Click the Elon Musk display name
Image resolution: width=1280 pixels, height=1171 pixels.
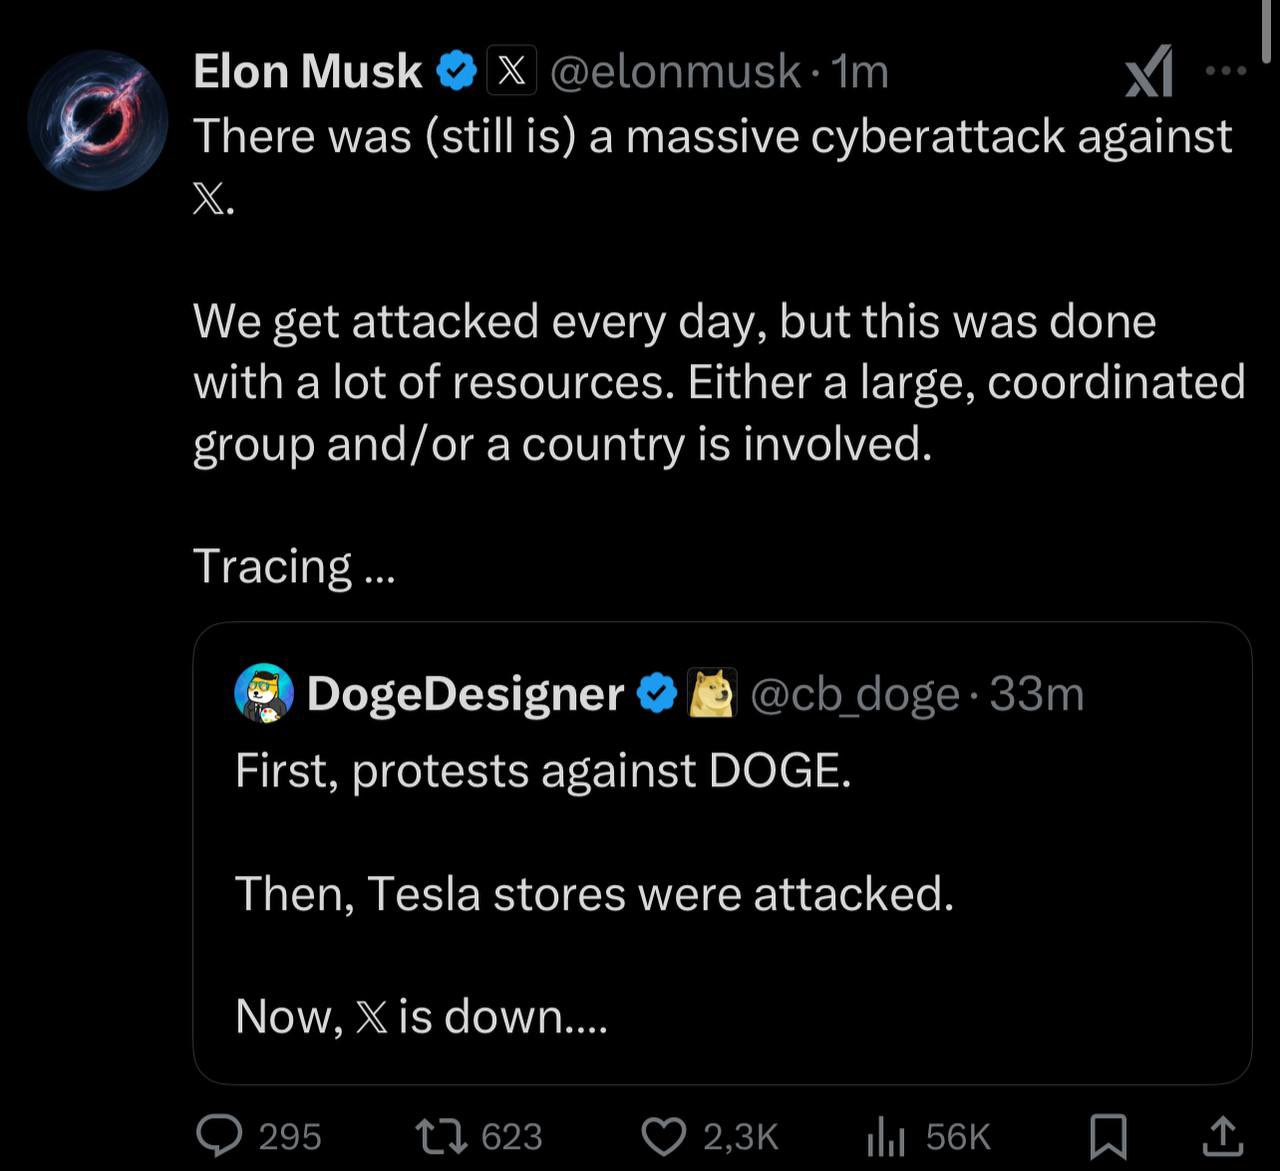coord(307,72)
